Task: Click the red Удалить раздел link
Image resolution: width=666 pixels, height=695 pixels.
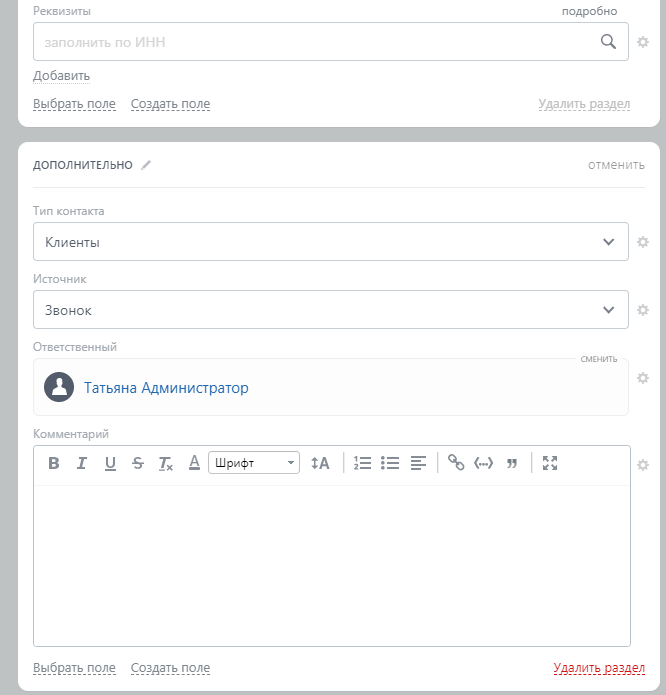Action: point(599,668)
